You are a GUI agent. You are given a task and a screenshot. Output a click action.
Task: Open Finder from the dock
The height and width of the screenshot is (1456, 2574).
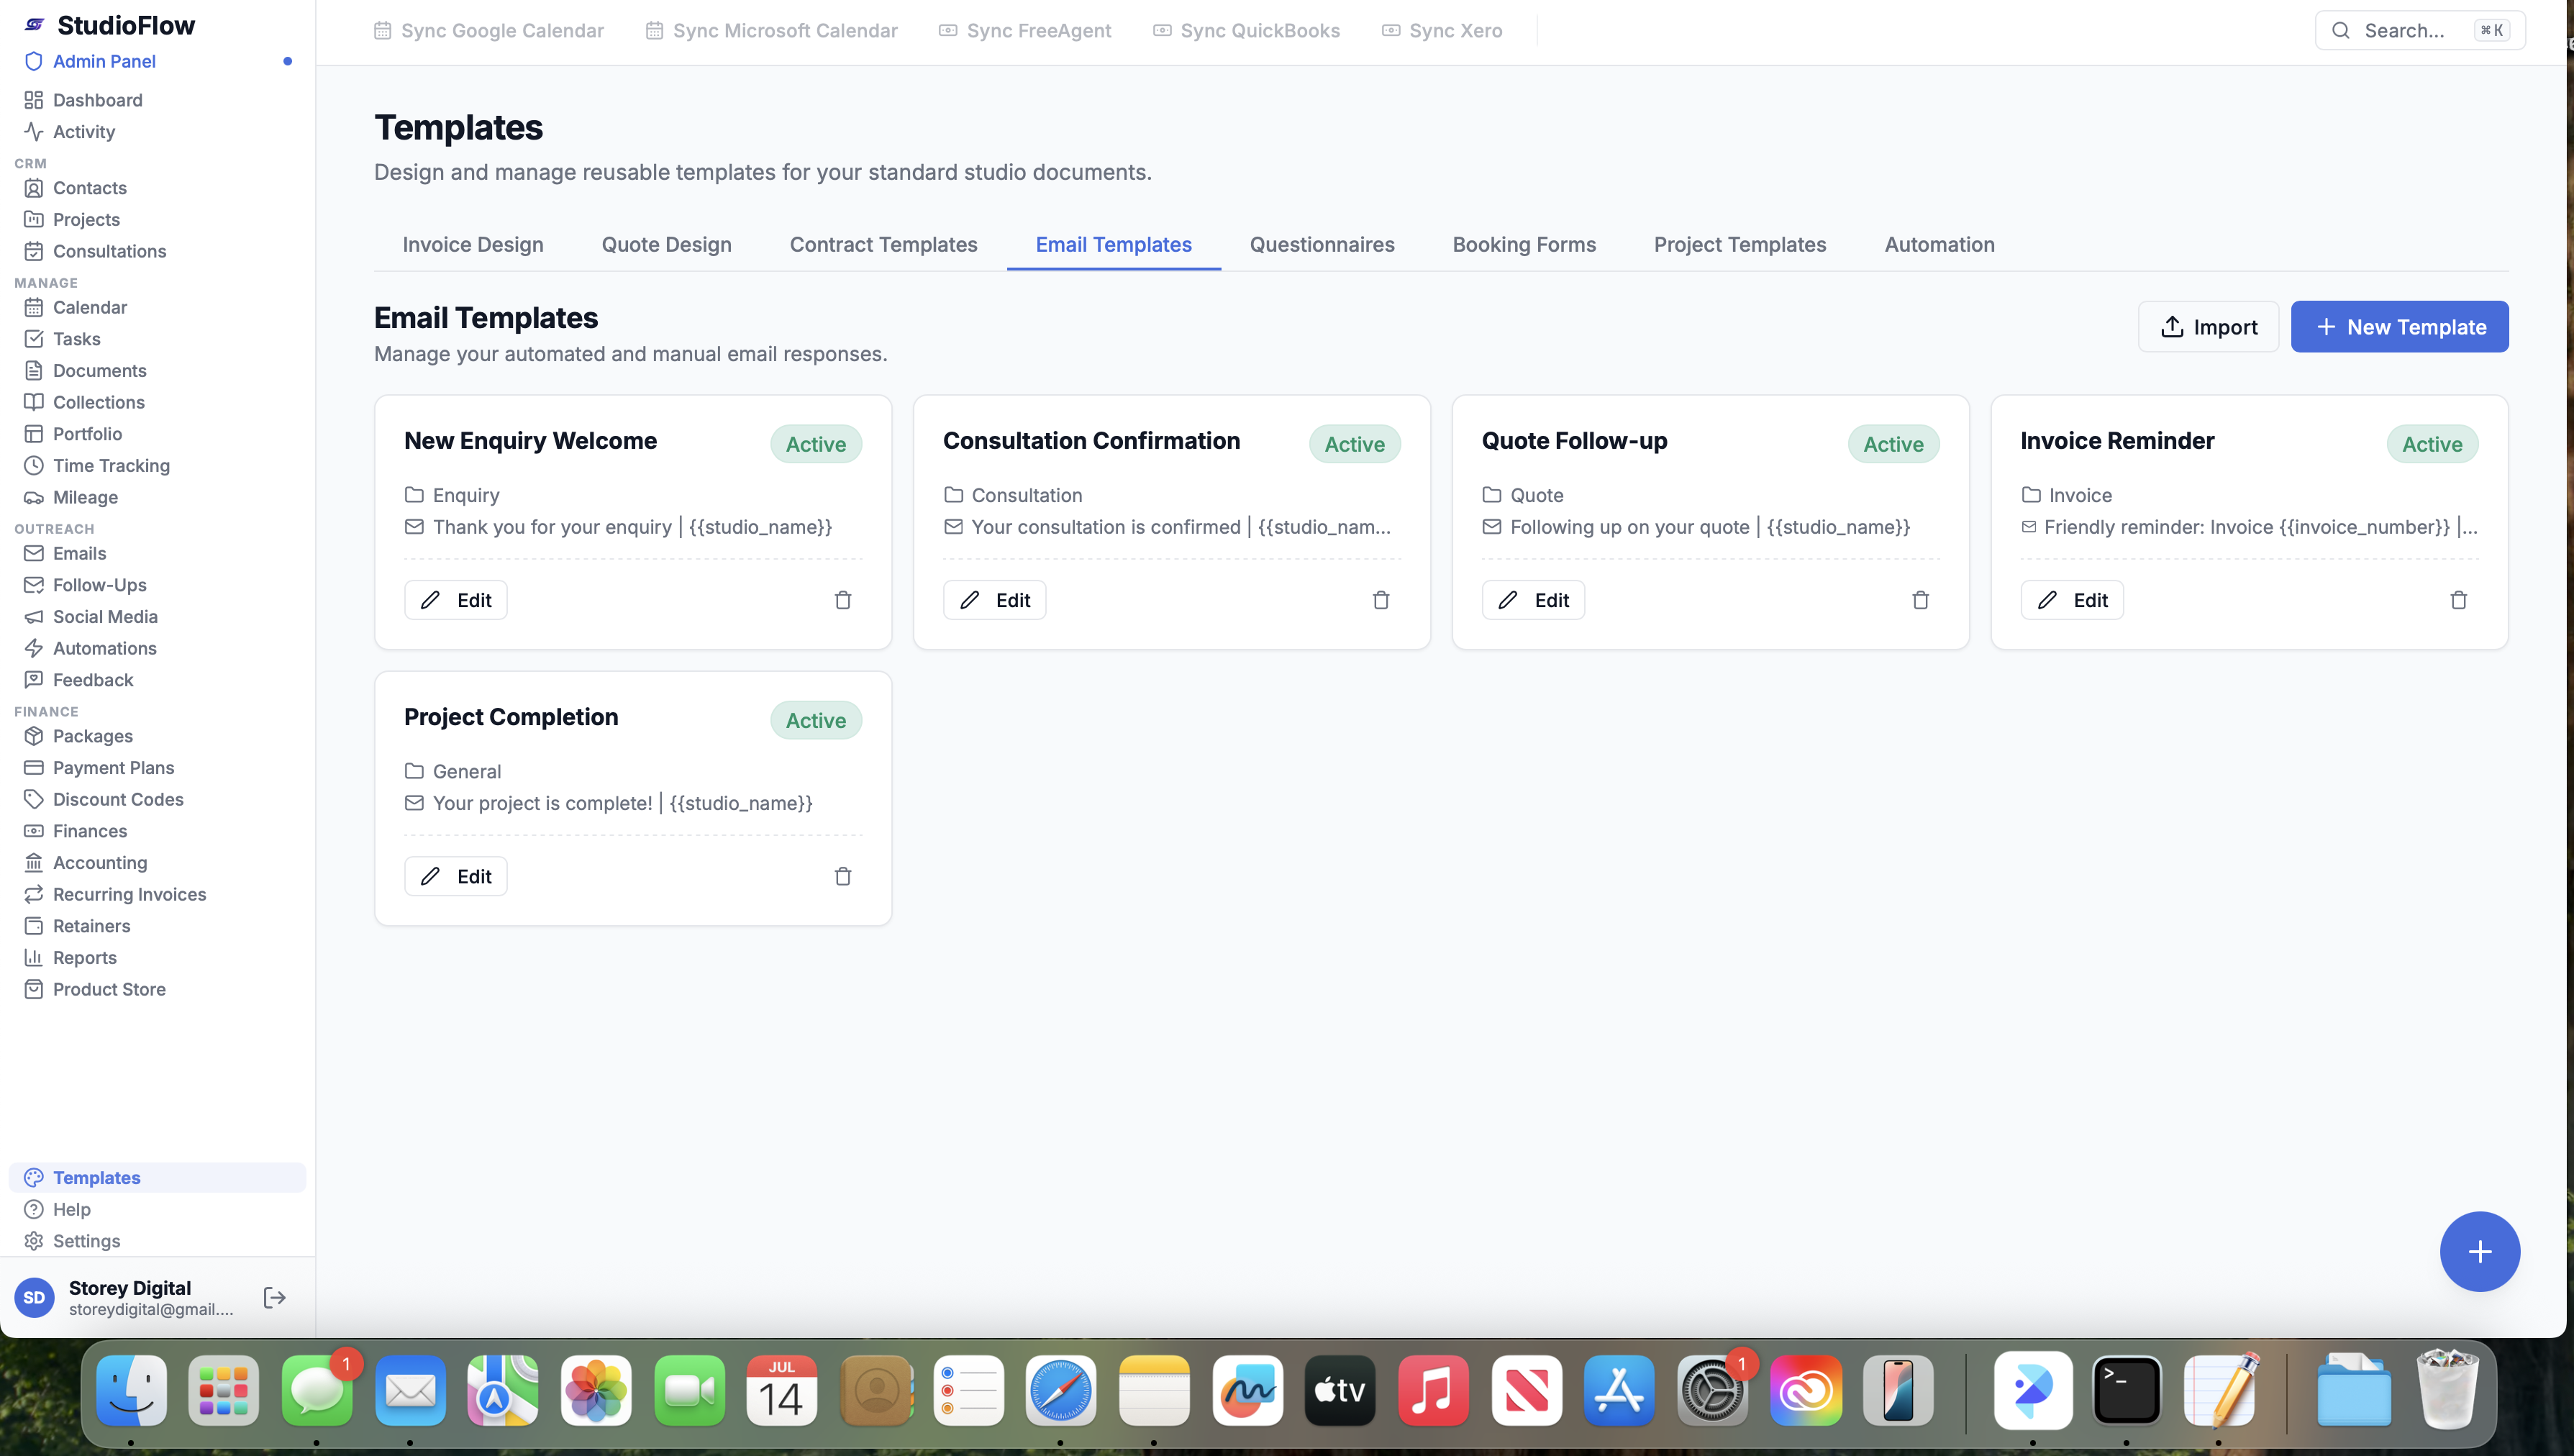click(131, 1390)
